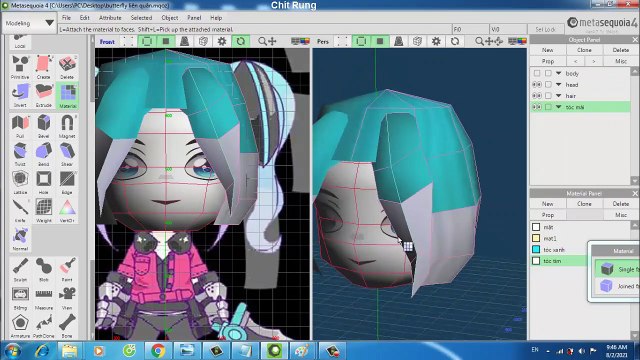The image size is (640, 360).
Task: Select the Extrude tool
Action: (x=43, y=95)
